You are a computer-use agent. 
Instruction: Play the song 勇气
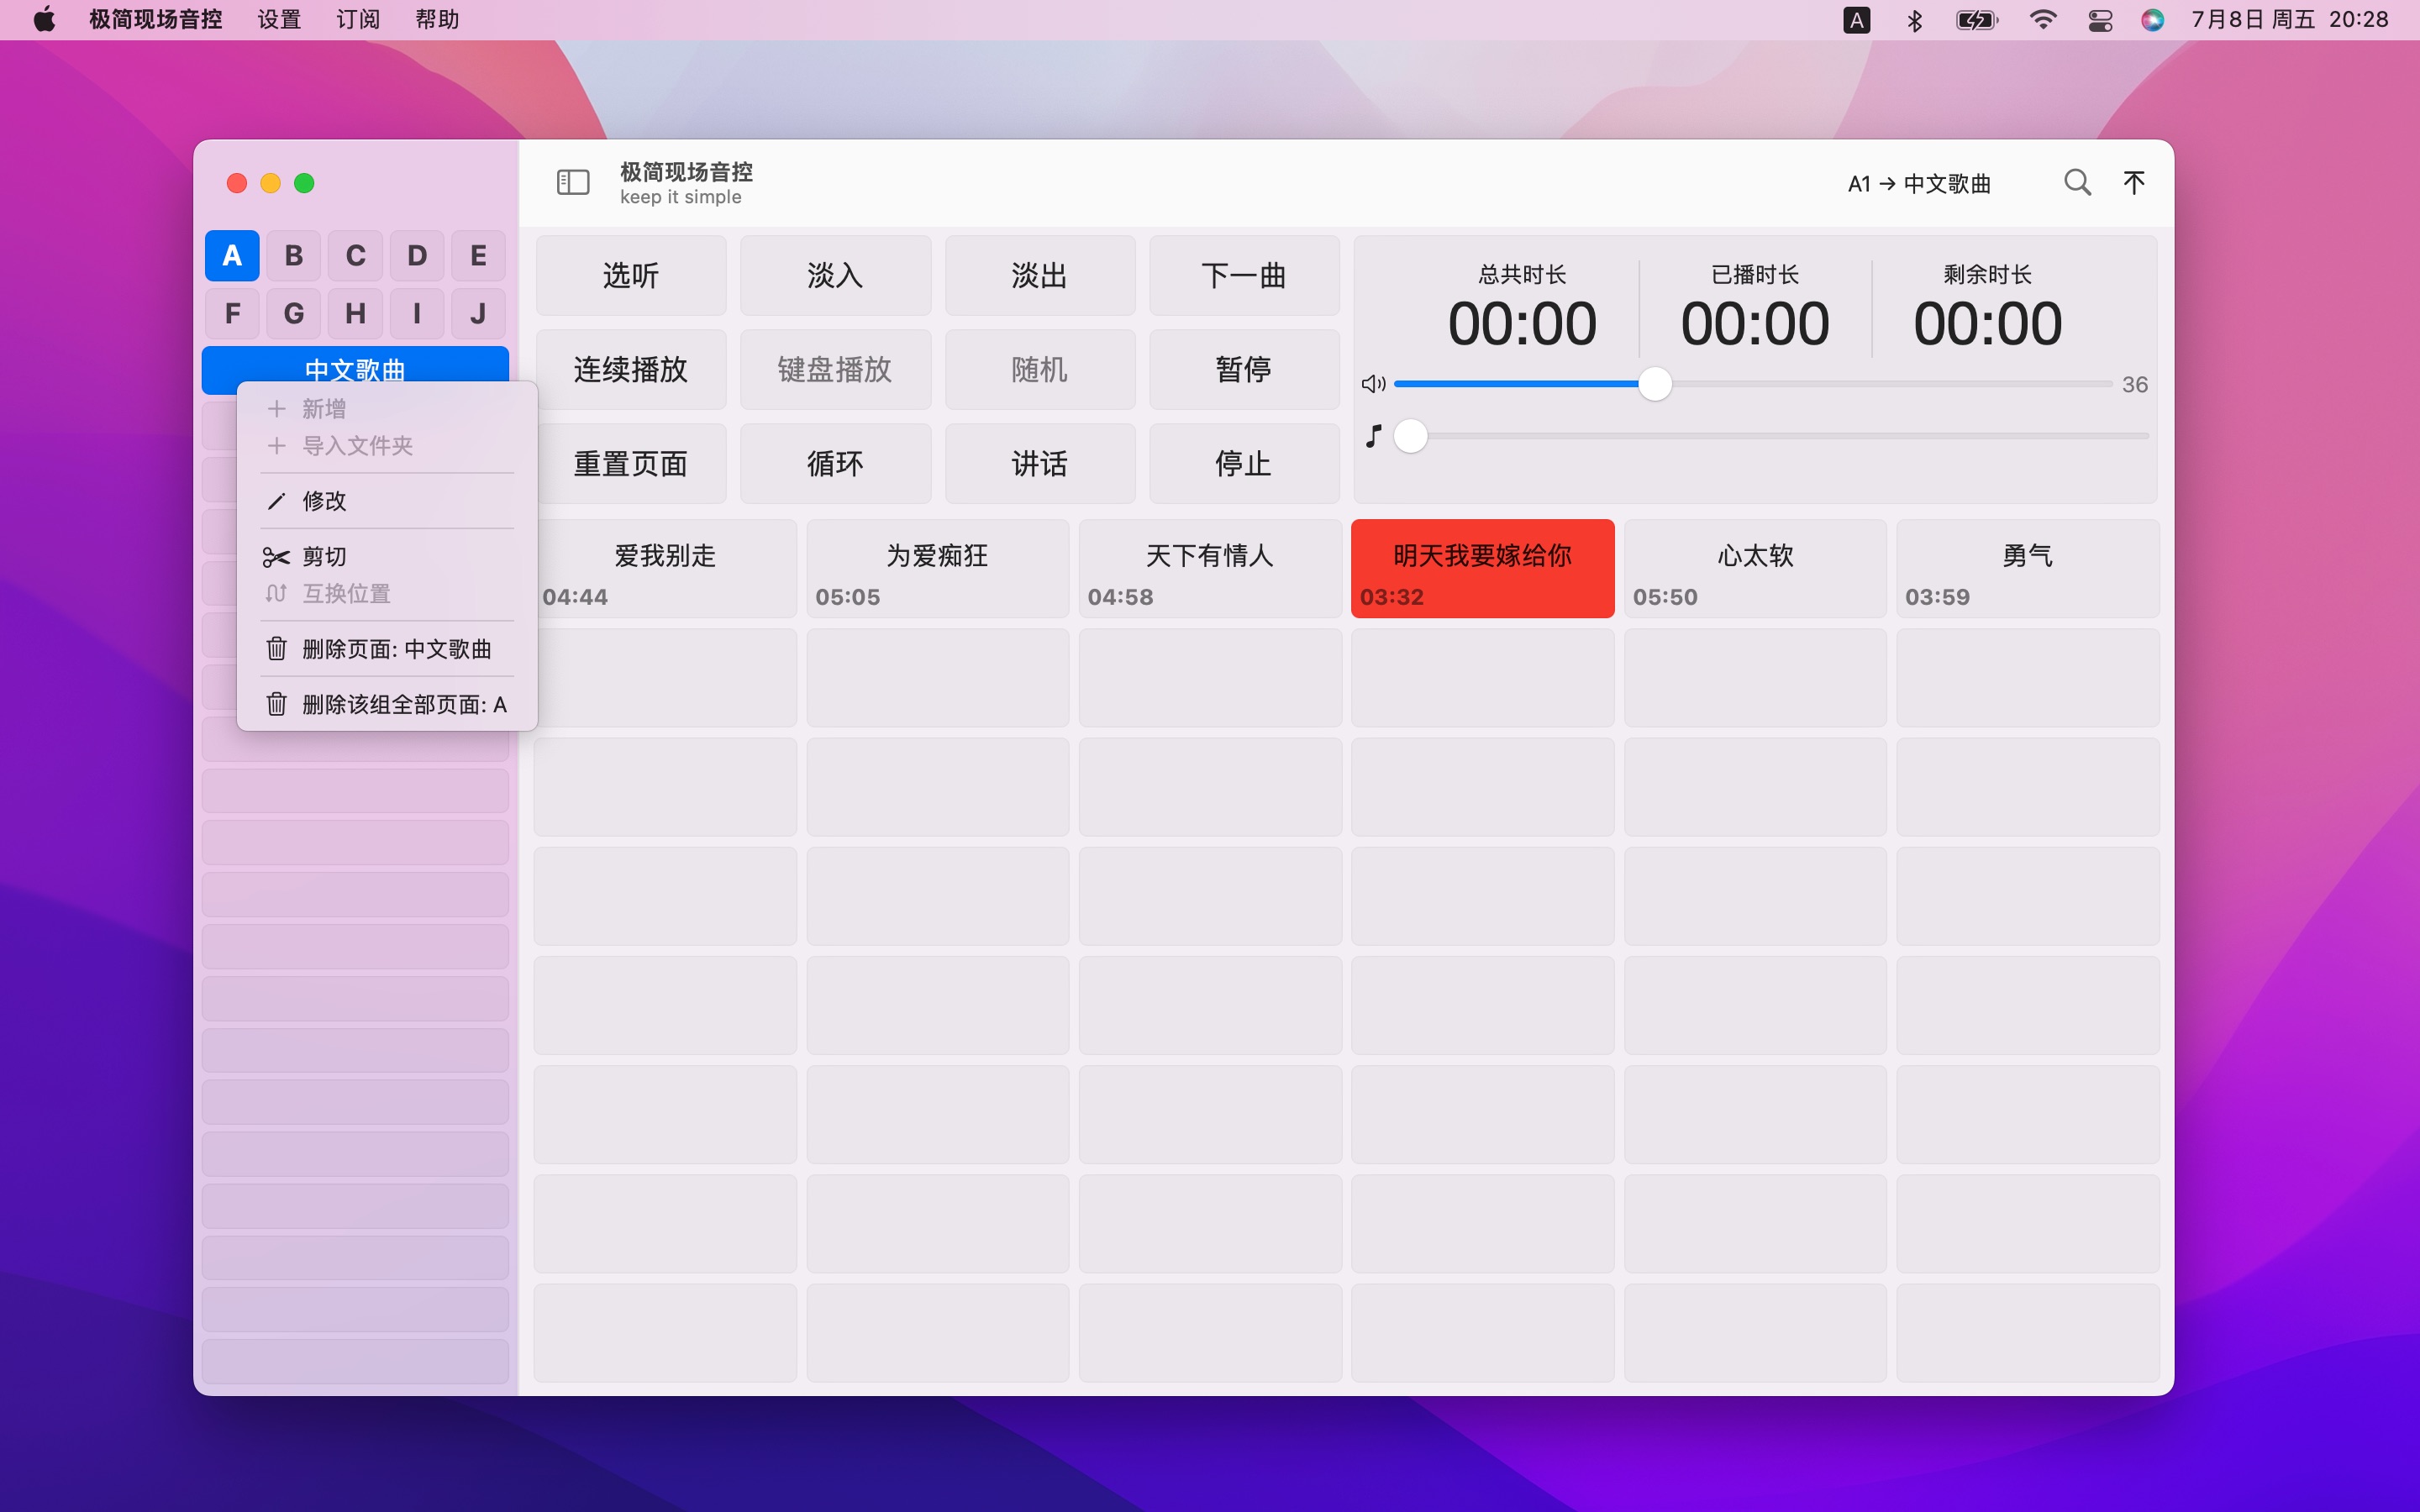coord(2028,569)
